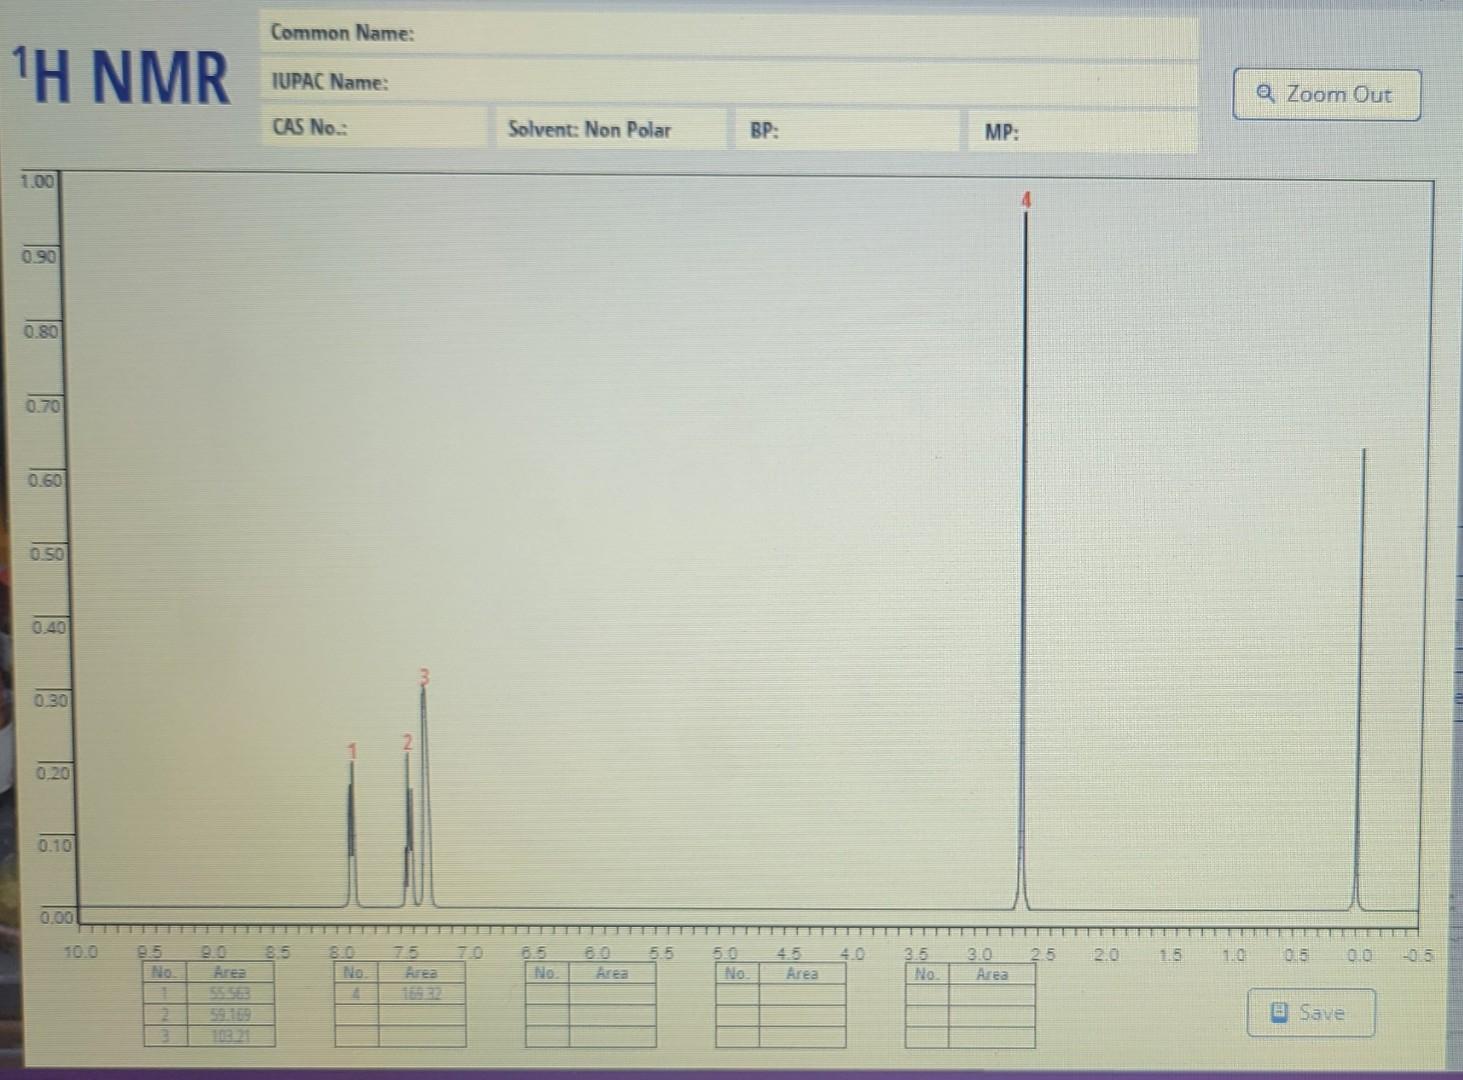Select red peak marker 2

tap(407, 744)
